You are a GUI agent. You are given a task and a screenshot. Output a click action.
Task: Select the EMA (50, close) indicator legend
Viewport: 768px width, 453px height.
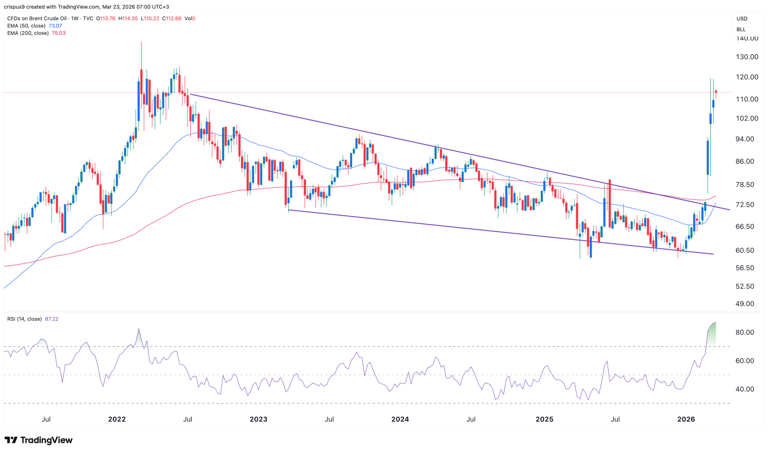click(x=26, y=25)
